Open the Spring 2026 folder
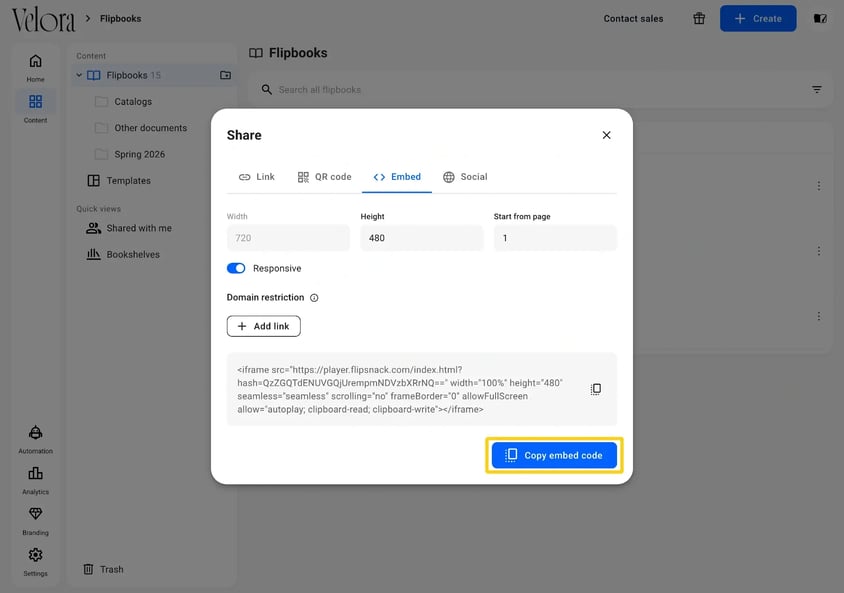 pos(139,154)
